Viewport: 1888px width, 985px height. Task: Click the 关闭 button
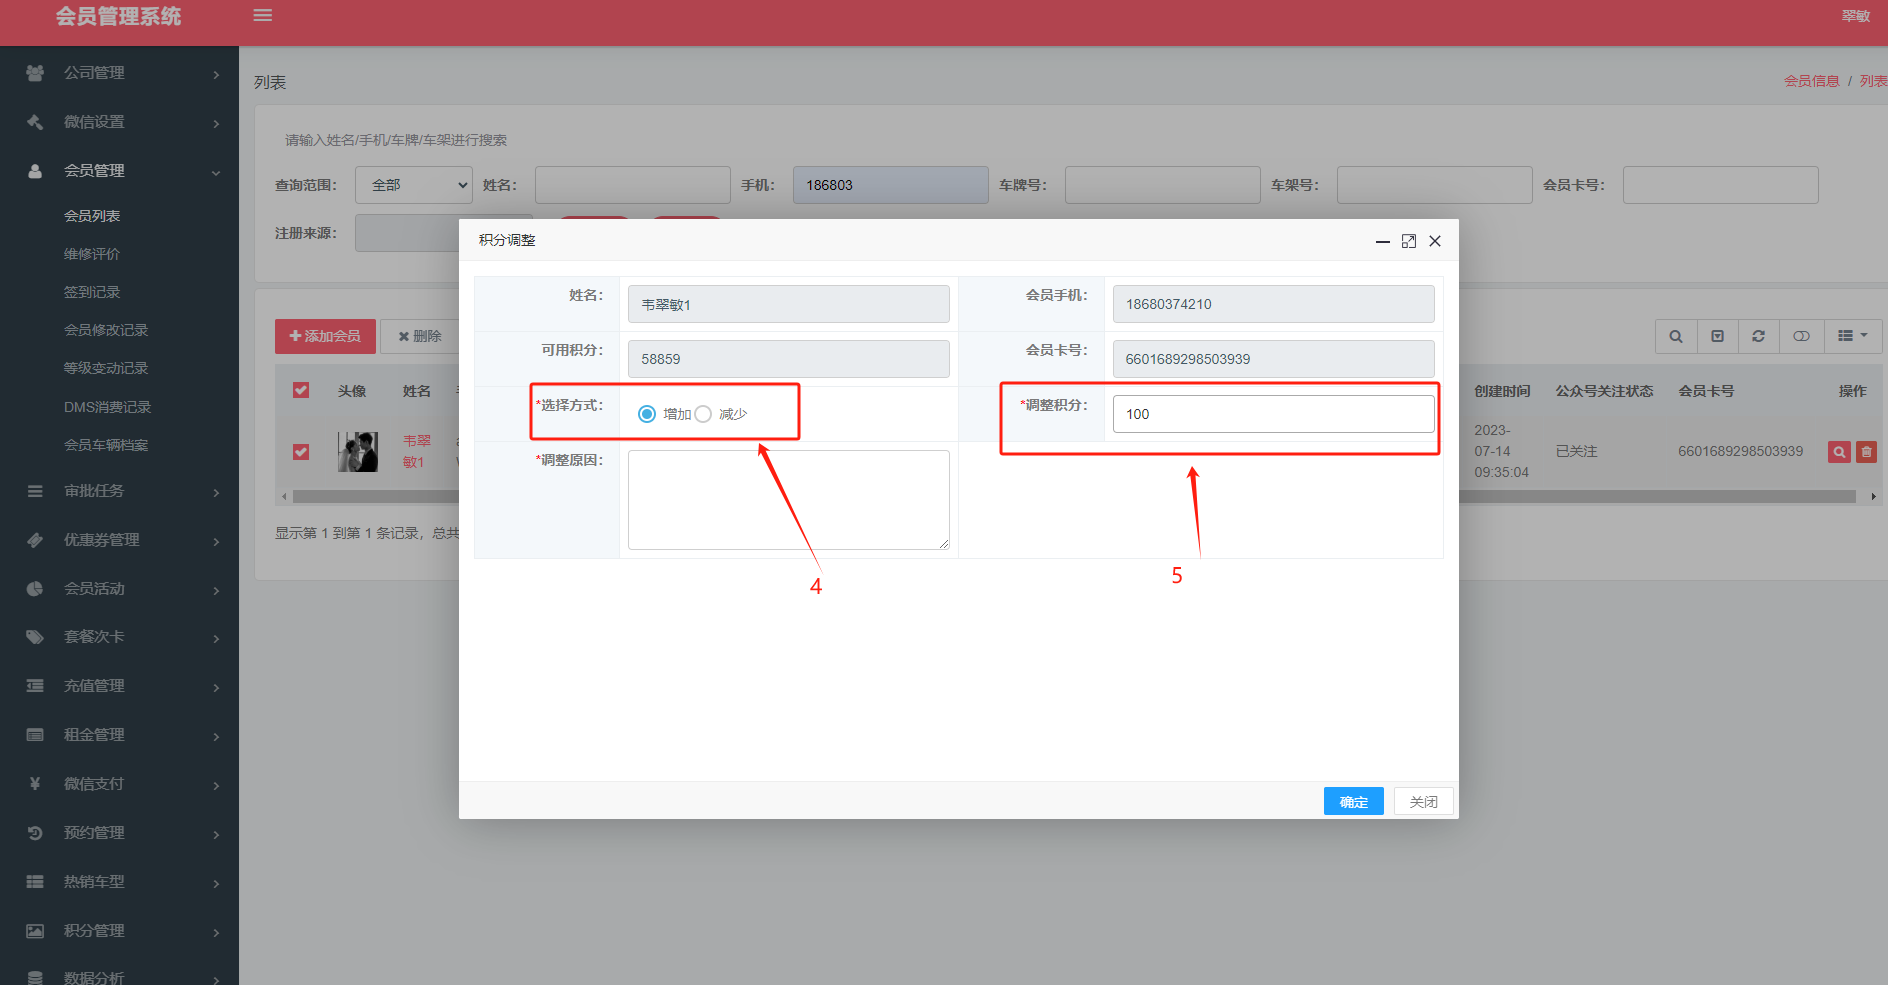coord(1423,801)
